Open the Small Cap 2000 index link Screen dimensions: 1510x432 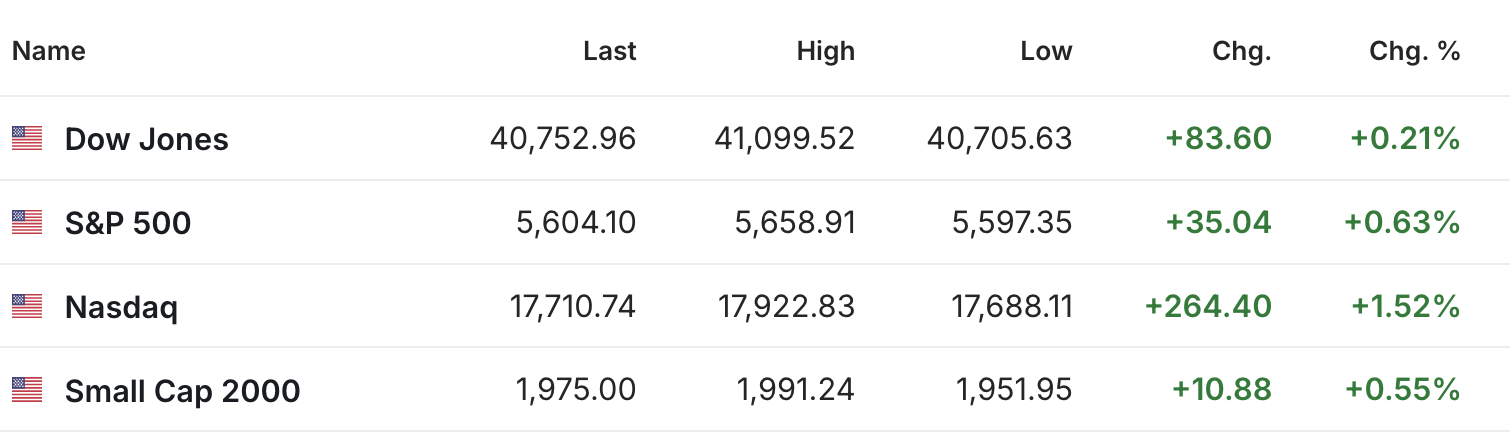(x=182, y=390)
